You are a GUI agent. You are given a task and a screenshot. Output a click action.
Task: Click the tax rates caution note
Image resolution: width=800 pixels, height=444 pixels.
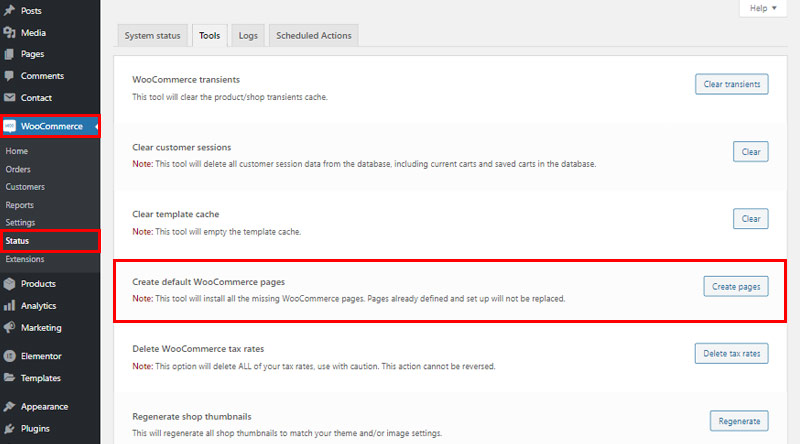(x=314, y=366)
